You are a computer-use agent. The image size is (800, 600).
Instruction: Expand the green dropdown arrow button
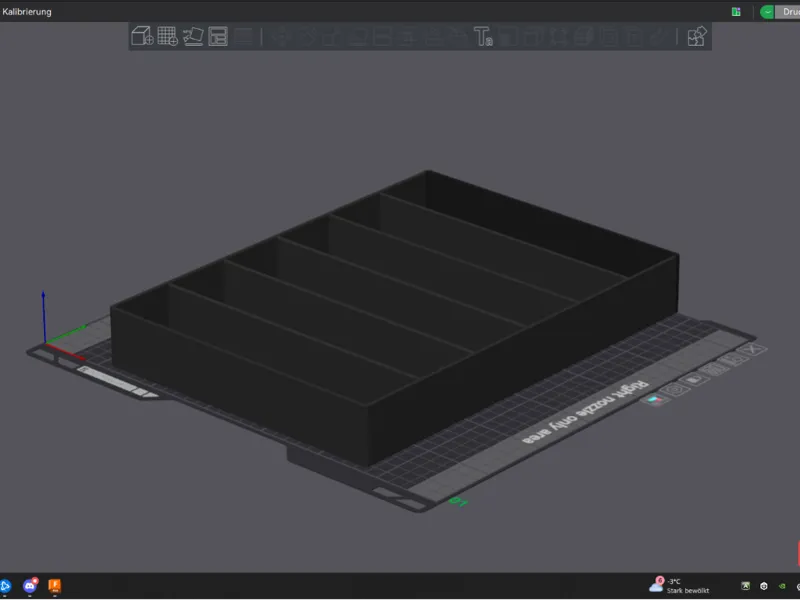pos(767,12)
